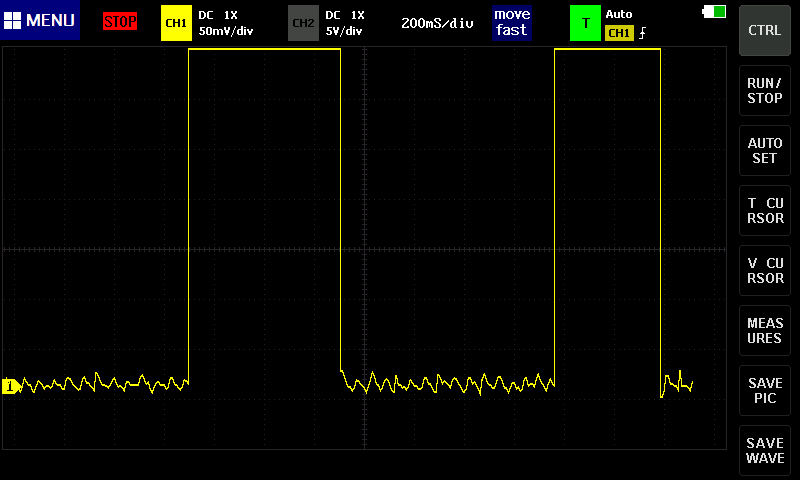800x480 pixels.
Task: Tap the RUN/STOP button
Action: coord(764,90)
